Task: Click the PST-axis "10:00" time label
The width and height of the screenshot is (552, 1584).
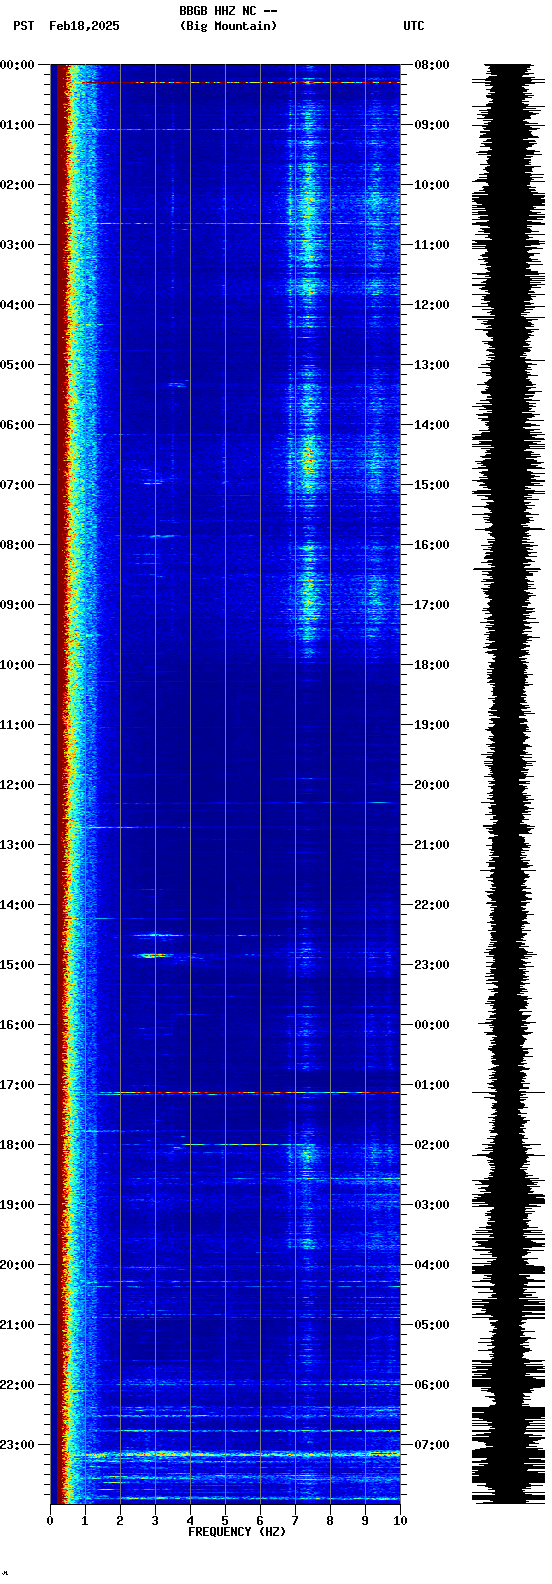Action: tap(17, 665)
